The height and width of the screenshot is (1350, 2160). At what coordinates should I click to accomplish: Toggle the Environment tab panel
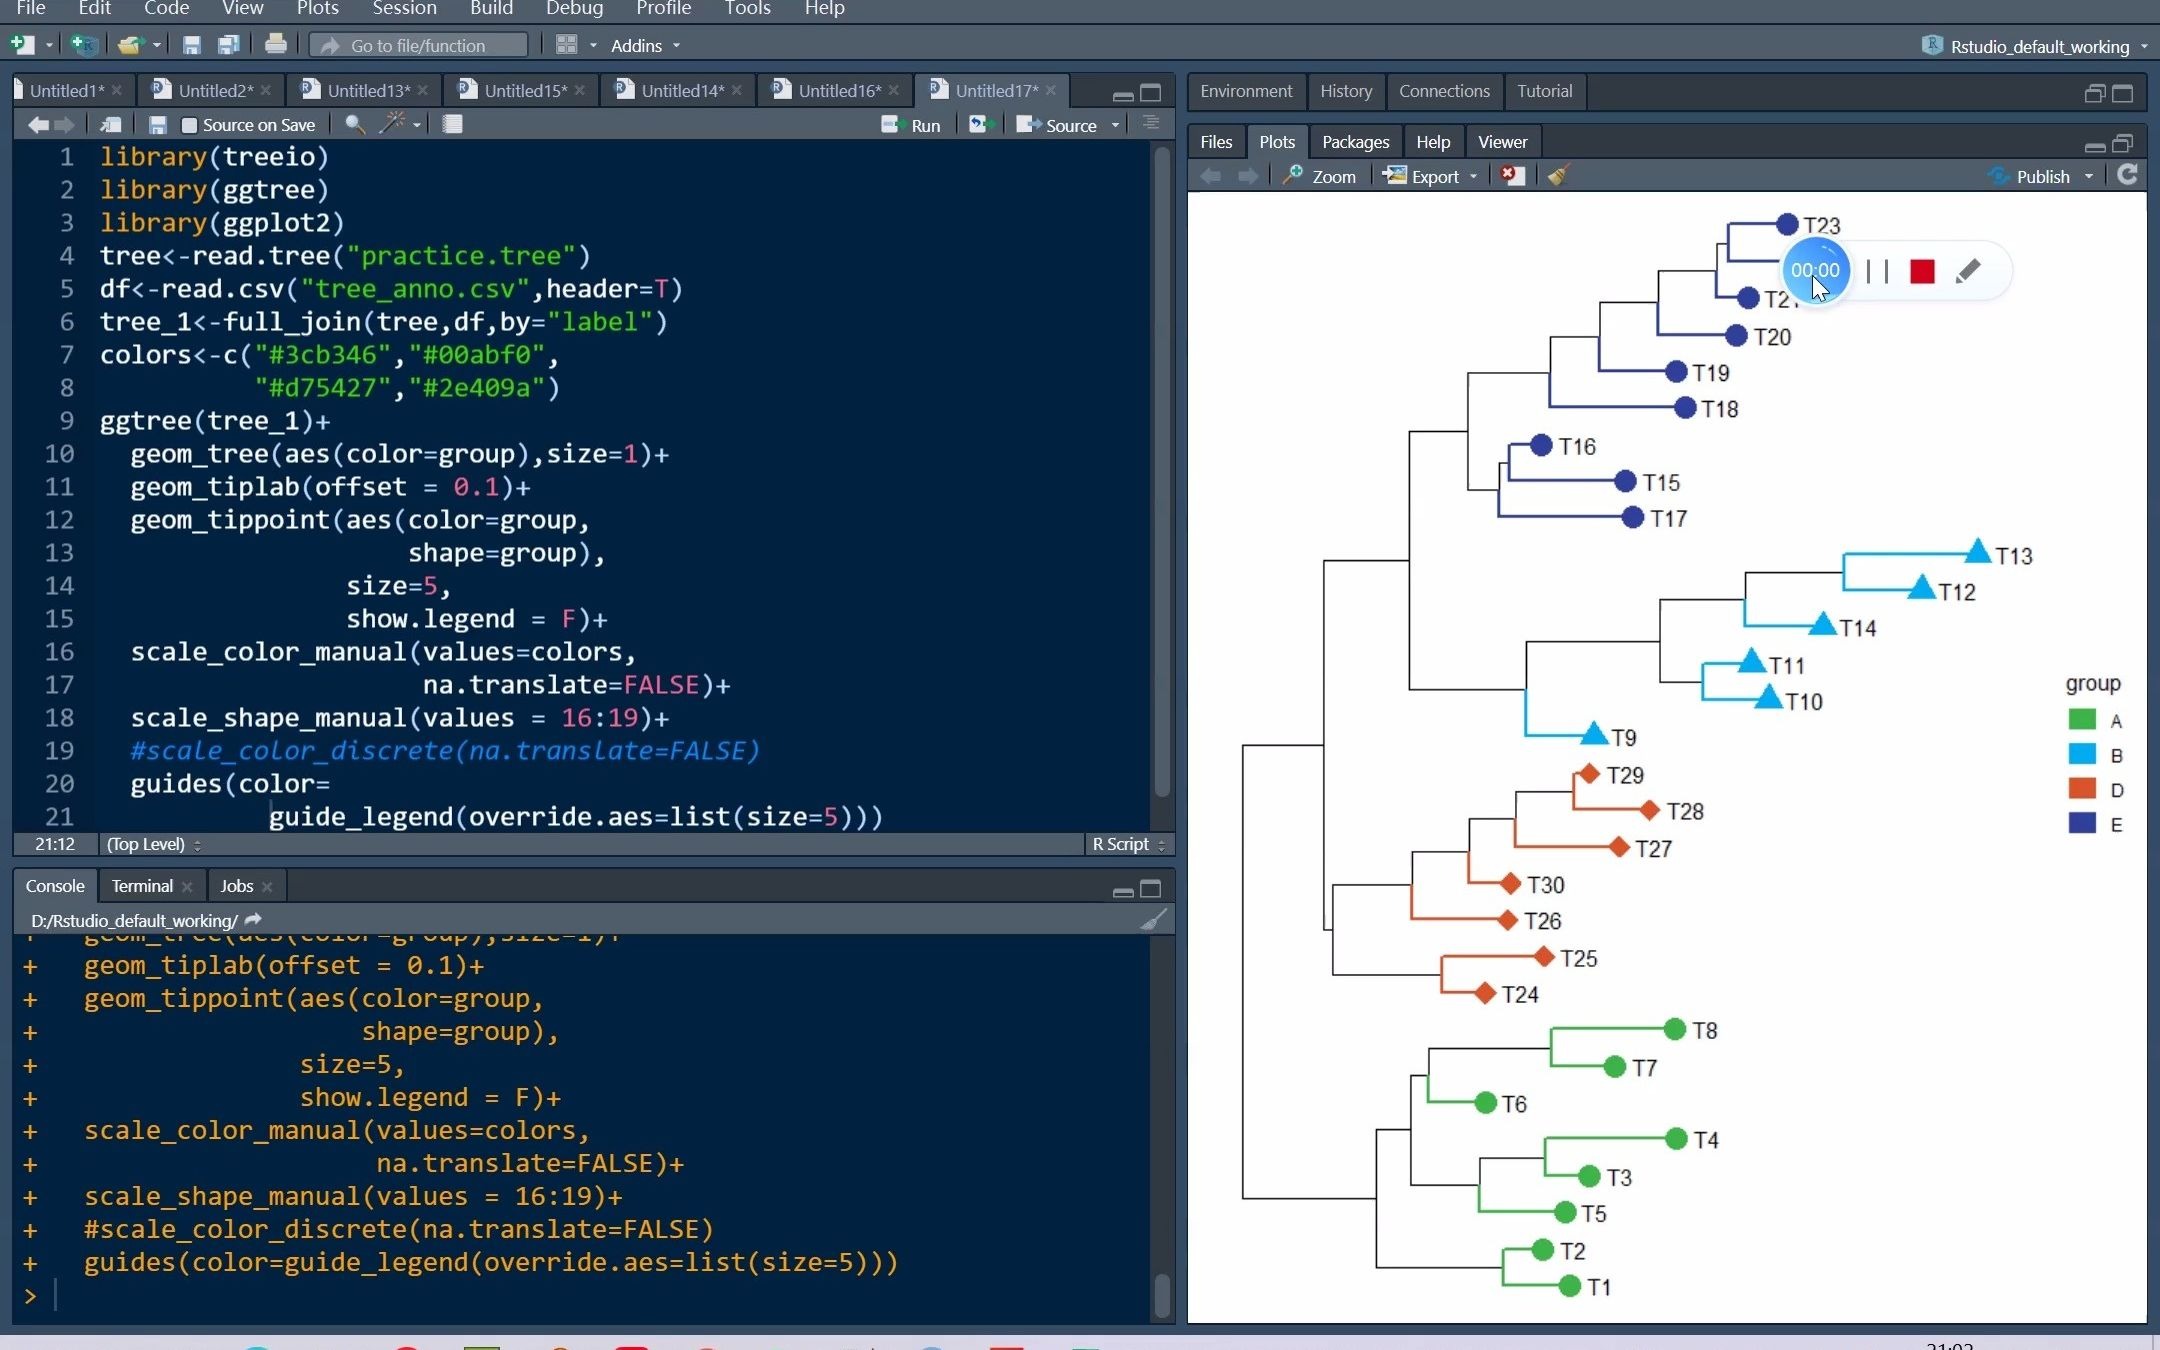(1246, 90)
